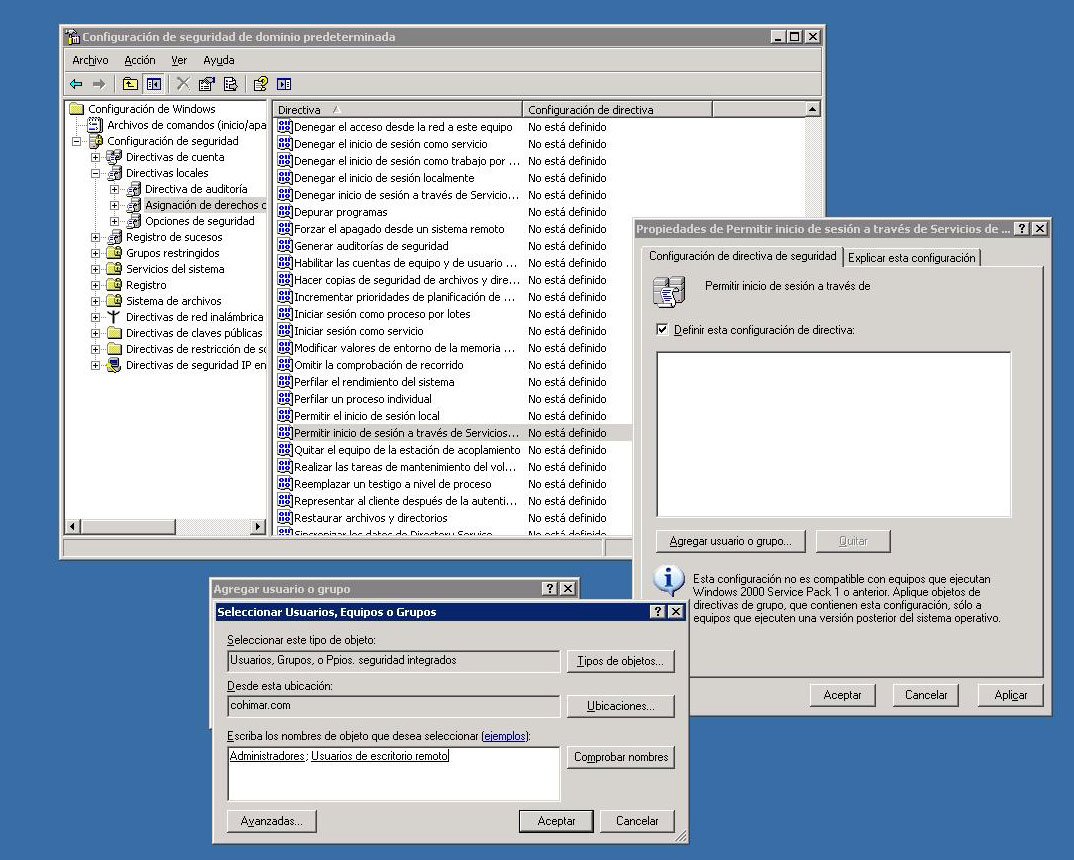Expand the Servicios del sistema node
The width and height of the screenshot is (1074, 860).
95,269
